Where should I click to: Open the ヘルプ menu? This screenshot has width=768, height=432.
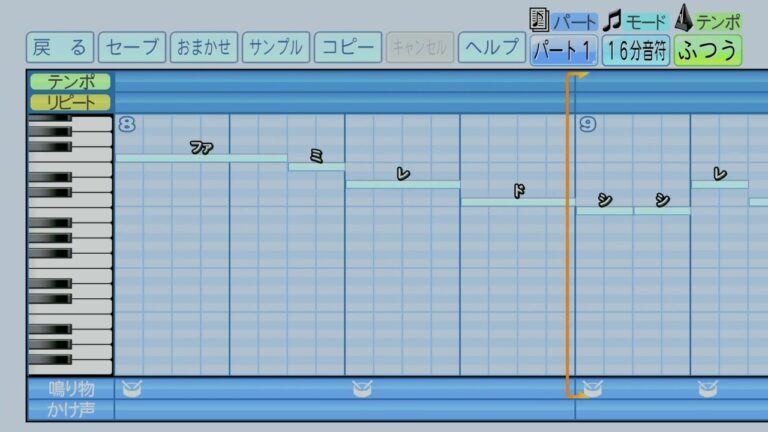coord(492,47)
